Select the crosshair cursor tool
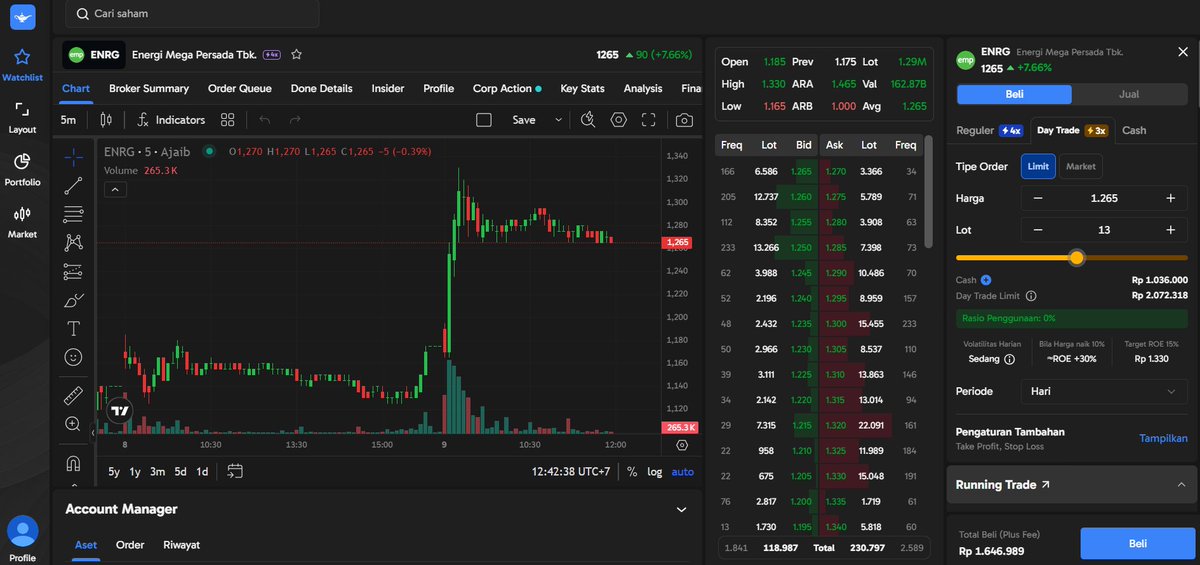Image resolution: width=1200 pixels, height=565 pixels. pos(73,157)
